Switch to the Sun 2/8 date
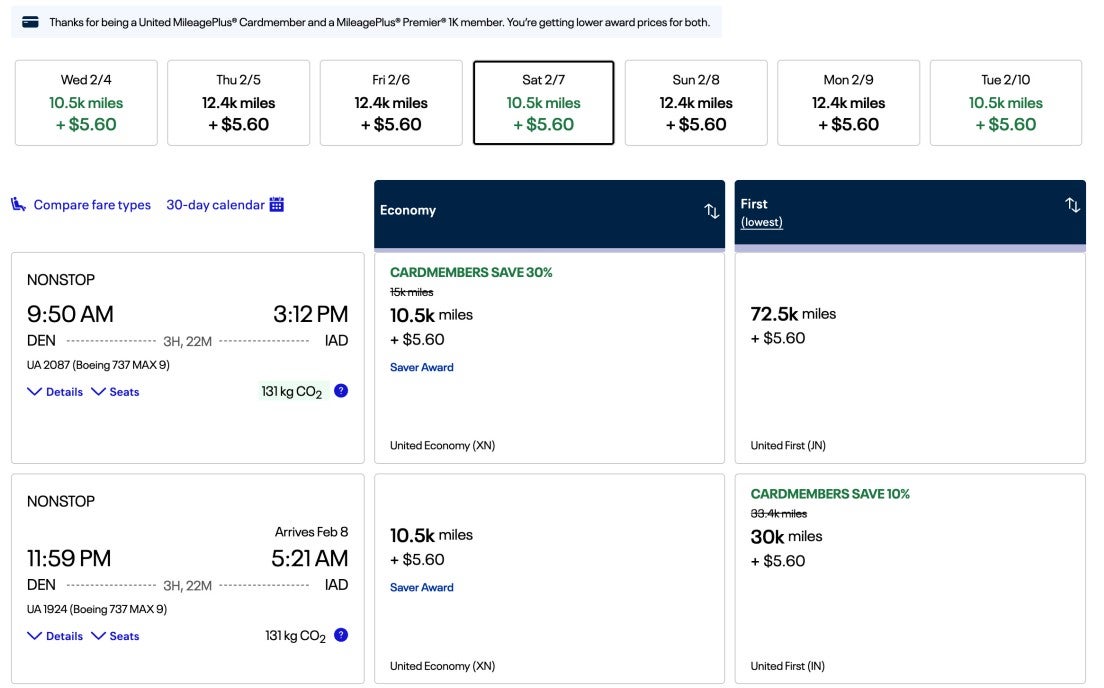Image resolution: width=1104 pixels, height=688 pixels. pyautogui.click(x=696, y=102)
